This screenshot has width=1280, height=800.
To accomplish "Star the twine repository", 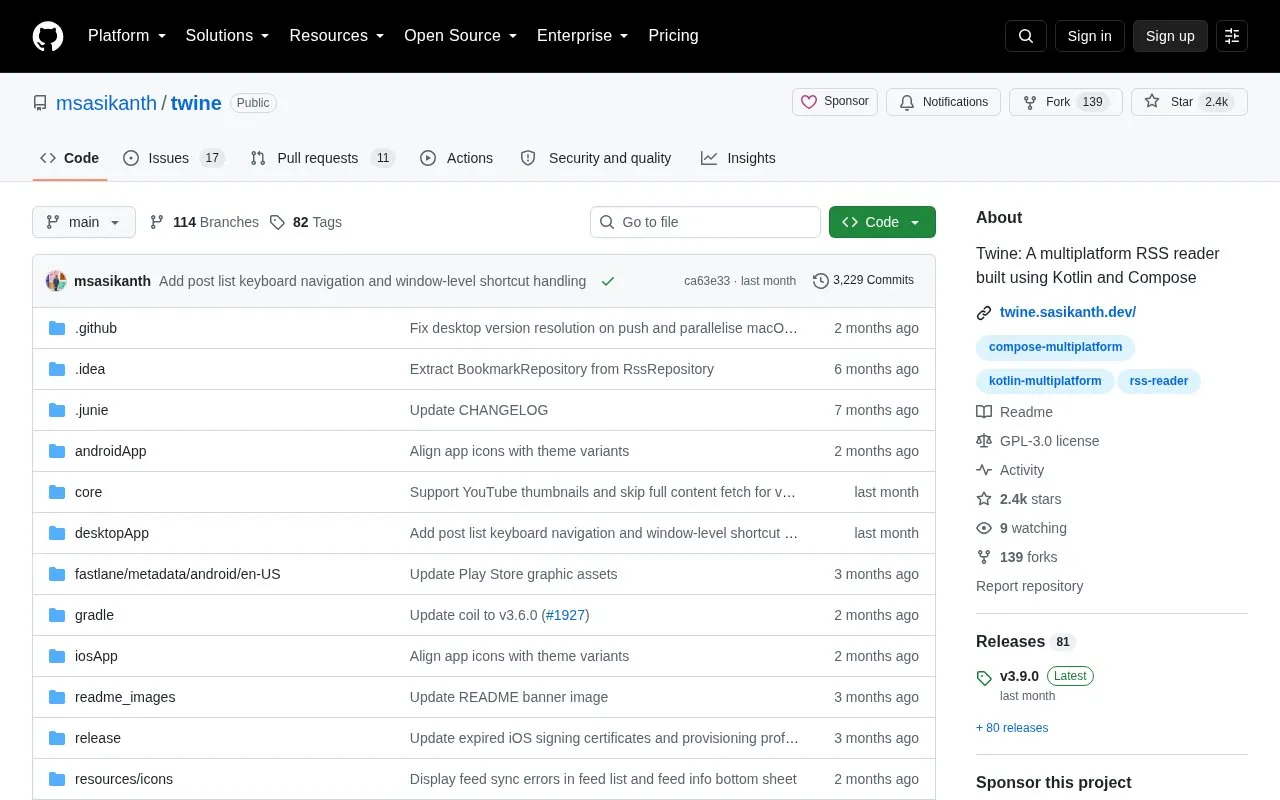I will [1189, 102].
